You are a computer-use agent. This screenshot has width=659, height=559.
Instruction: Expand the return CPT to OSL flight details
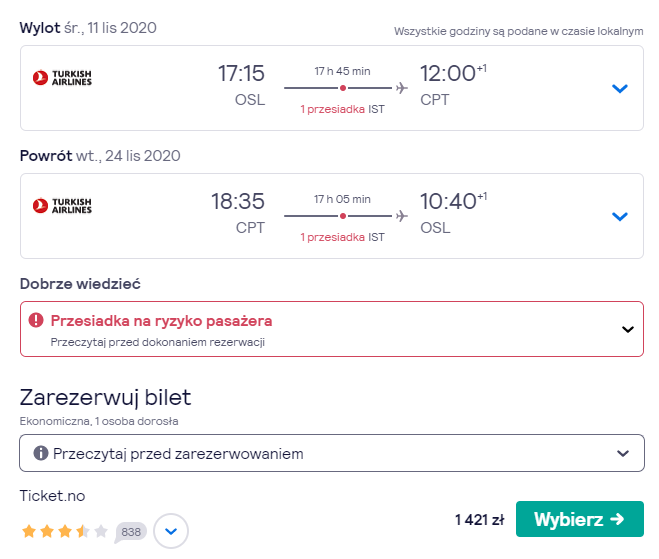[x=619, y=216]
